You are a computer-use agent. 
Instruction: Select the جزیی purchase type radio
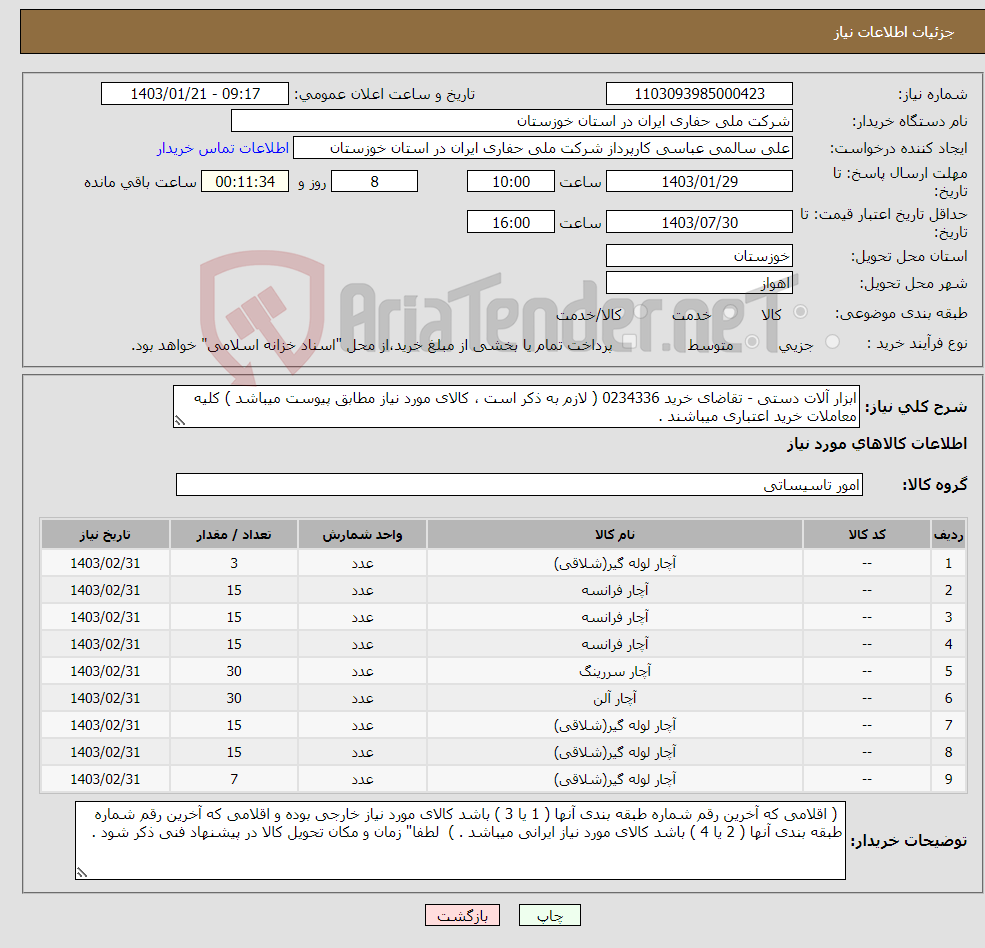(x=832, y=342)
